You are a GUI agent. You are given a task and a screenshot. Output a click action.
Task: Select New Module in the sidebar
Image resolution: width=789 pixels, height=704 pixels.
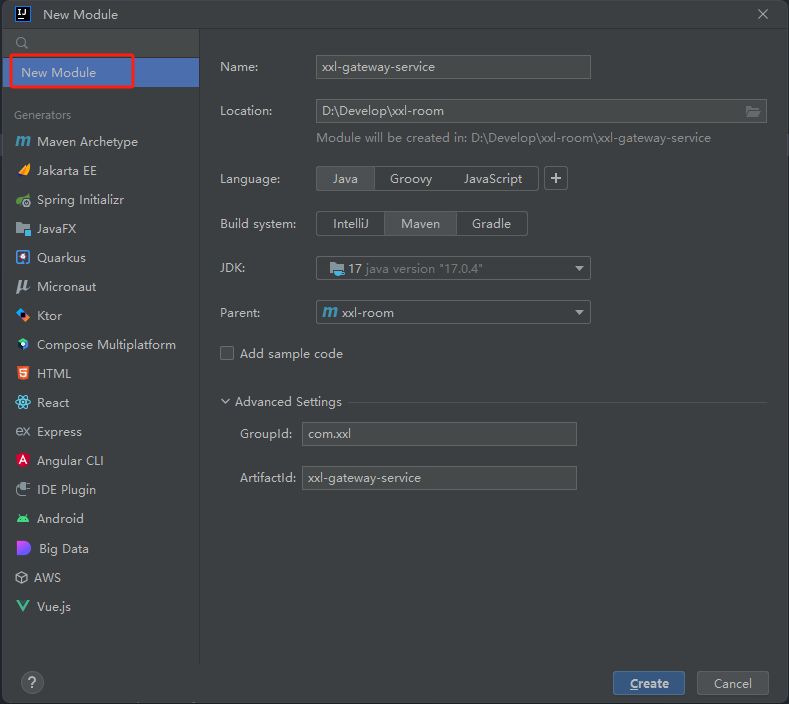click(x=101, y=72)
